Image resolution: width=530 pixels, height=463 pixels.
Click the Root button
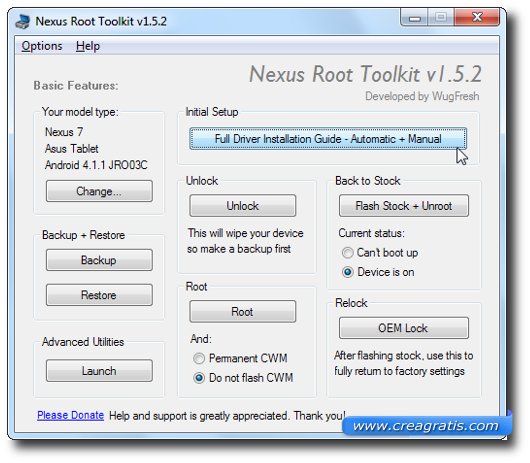click(x=242, y=312)
